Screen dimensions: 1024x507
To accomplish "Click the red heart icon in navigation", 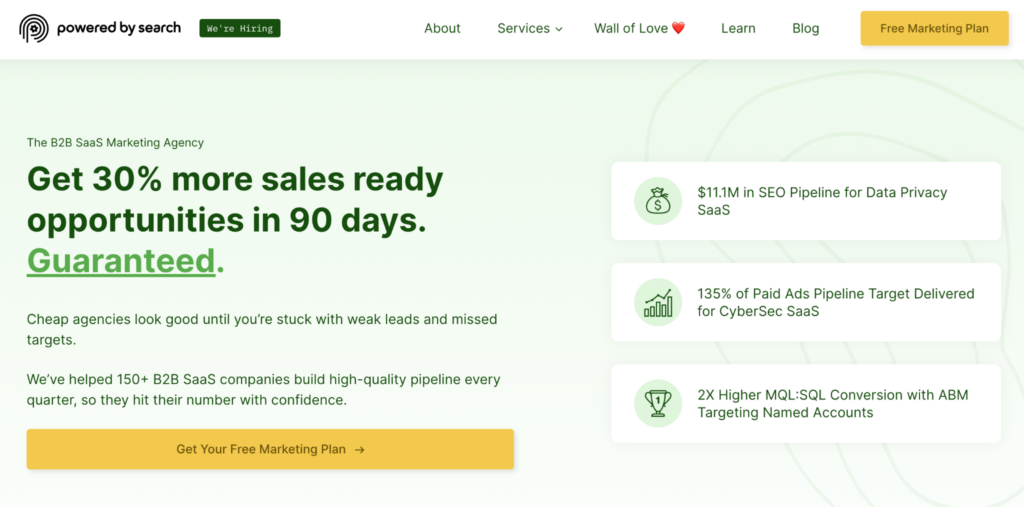I will [x=678, y=28].
